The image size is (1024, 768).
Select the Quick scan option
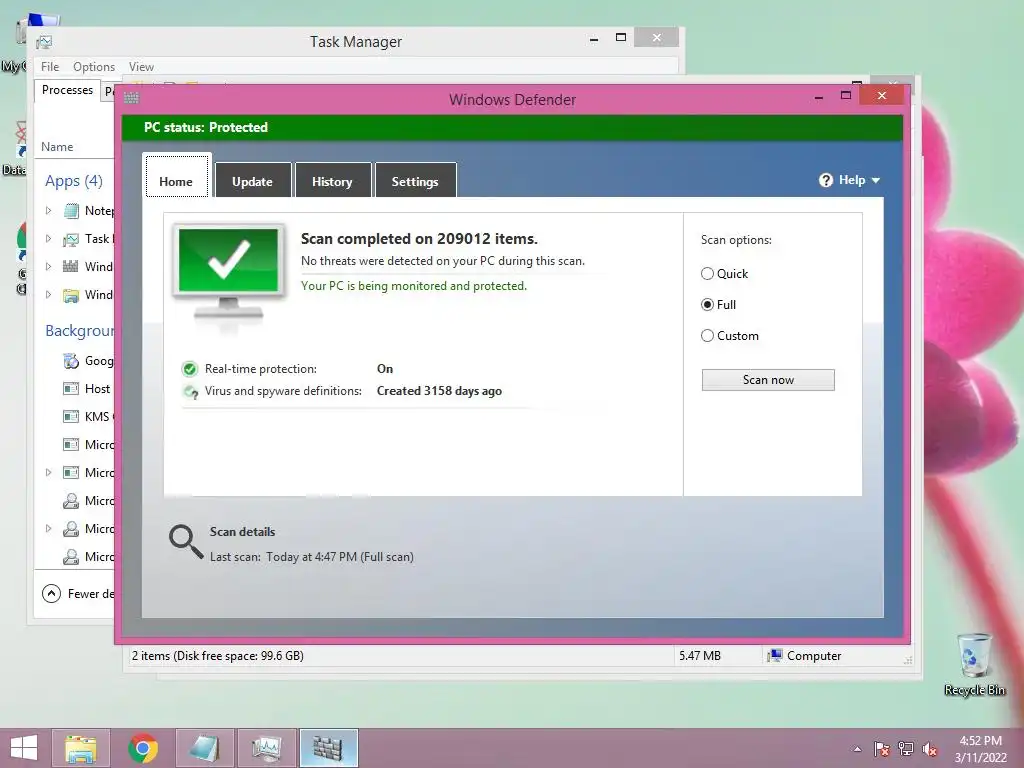707,274
